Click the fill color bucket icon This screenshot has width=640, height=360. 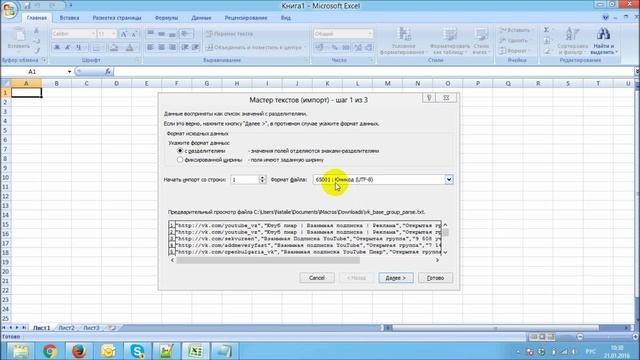[x=115, y=47]
